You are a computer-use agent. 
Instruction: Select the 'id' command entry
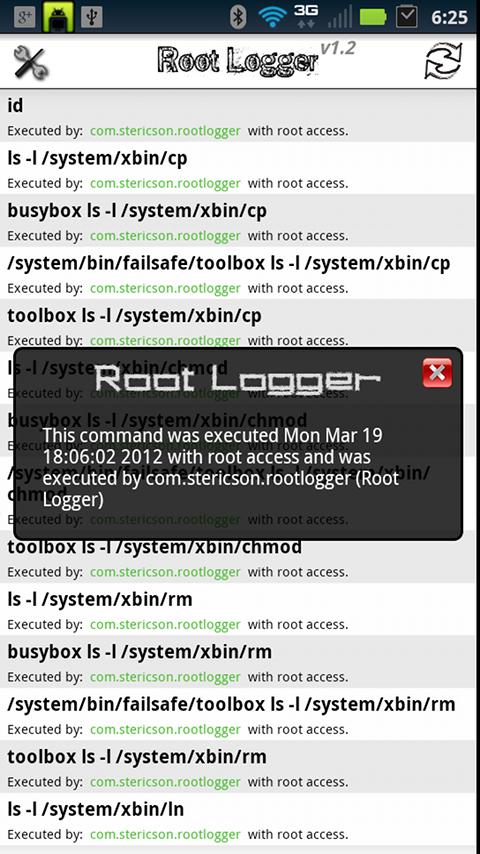pyautogui.click(x=238, y=116)
